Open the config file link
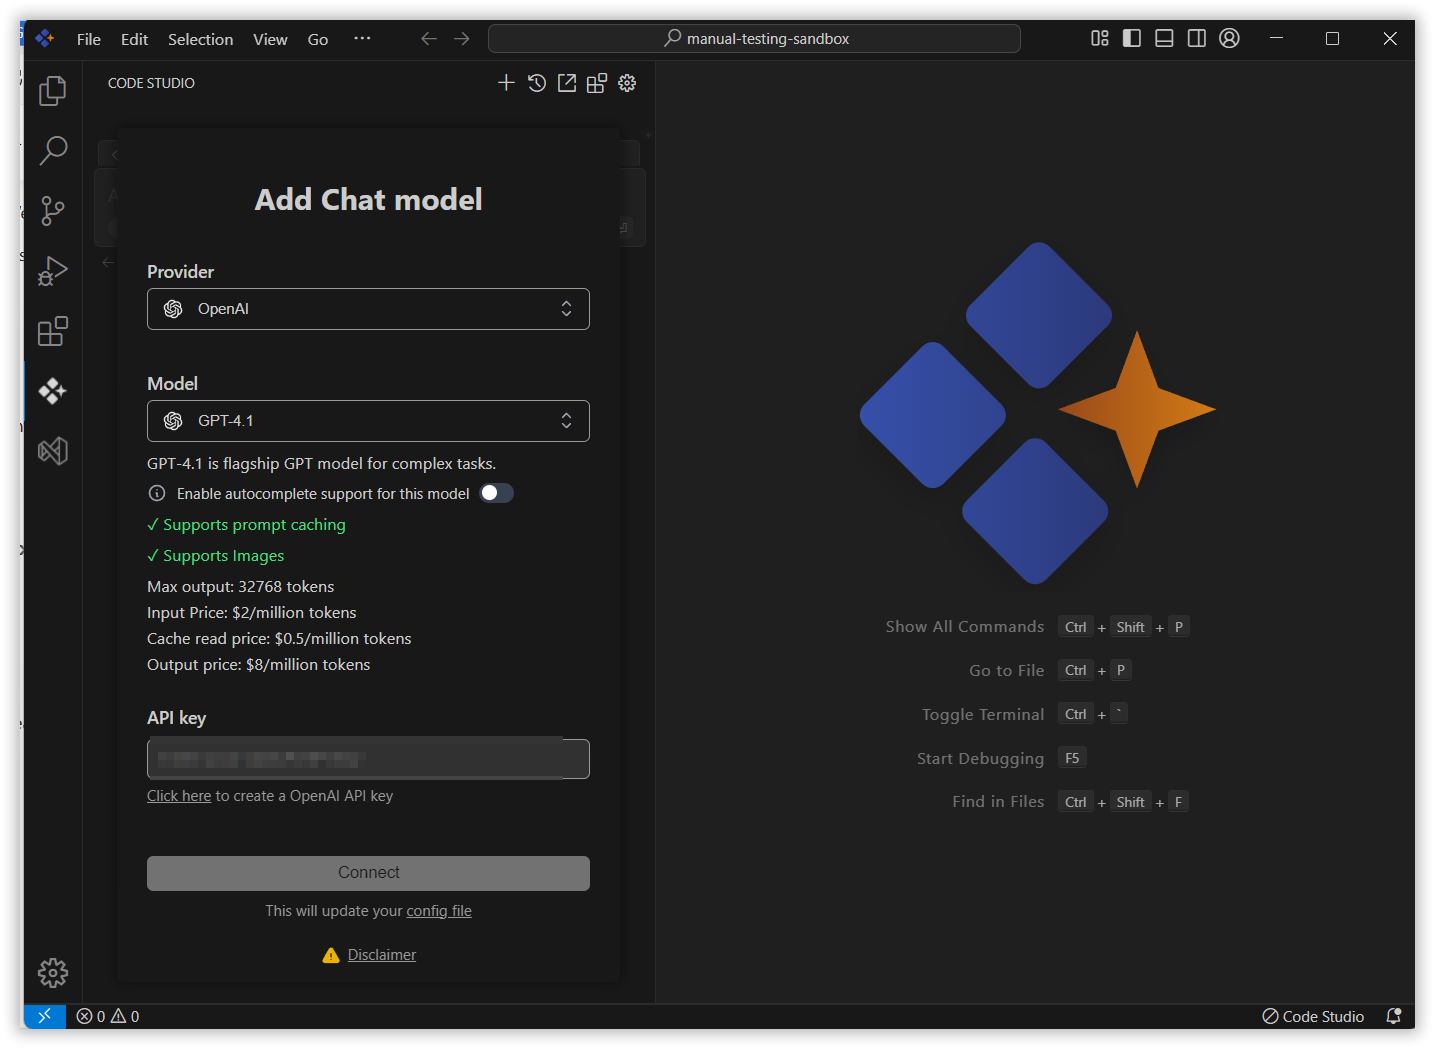 click(439, 911)
